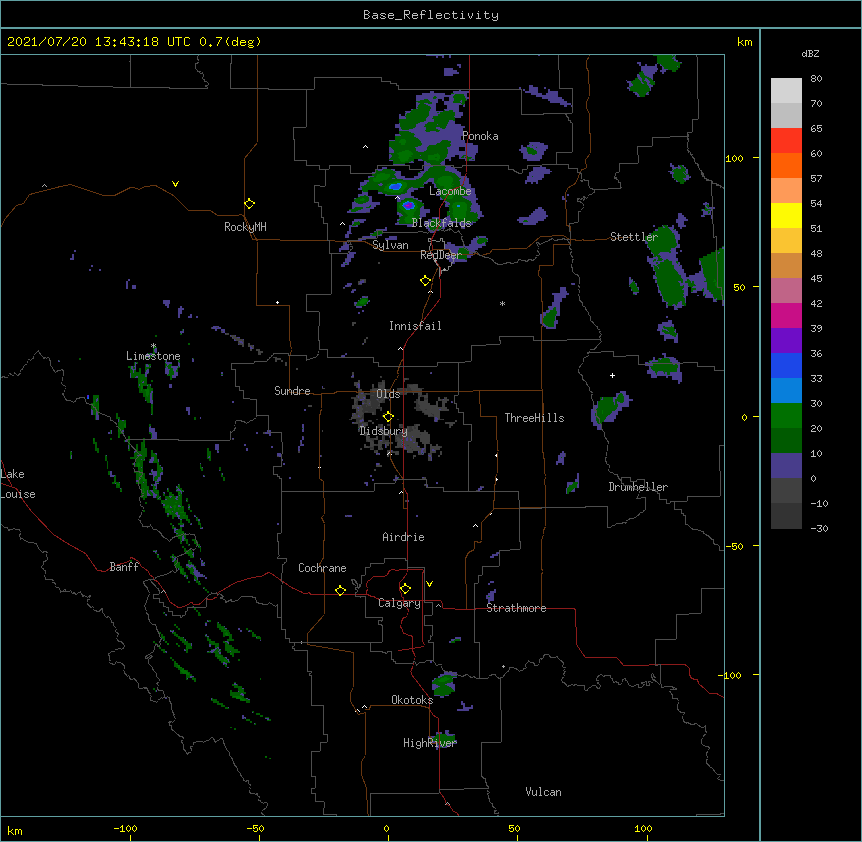Pick the orange 60-57 dBZ legend swatch
862x842 pixels.
(x=786, y=165)
